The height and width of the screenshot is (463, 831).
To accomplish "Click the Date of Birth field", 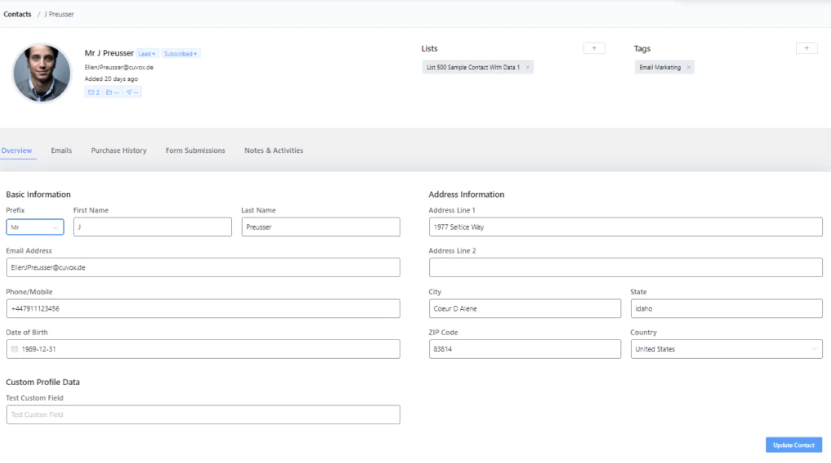I will tap(203, 349).
